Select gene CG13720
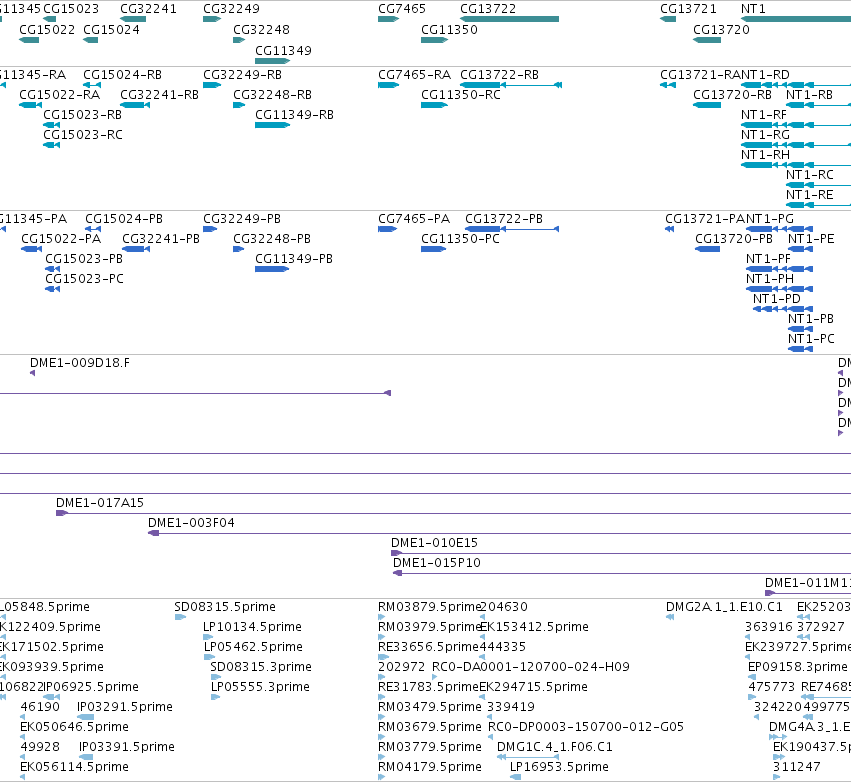The image size is (851, 782). pos(721,29)
